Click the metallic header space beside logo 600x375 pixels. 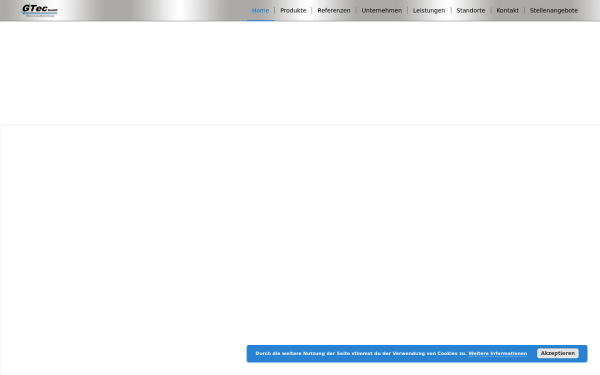click(153, 10)
